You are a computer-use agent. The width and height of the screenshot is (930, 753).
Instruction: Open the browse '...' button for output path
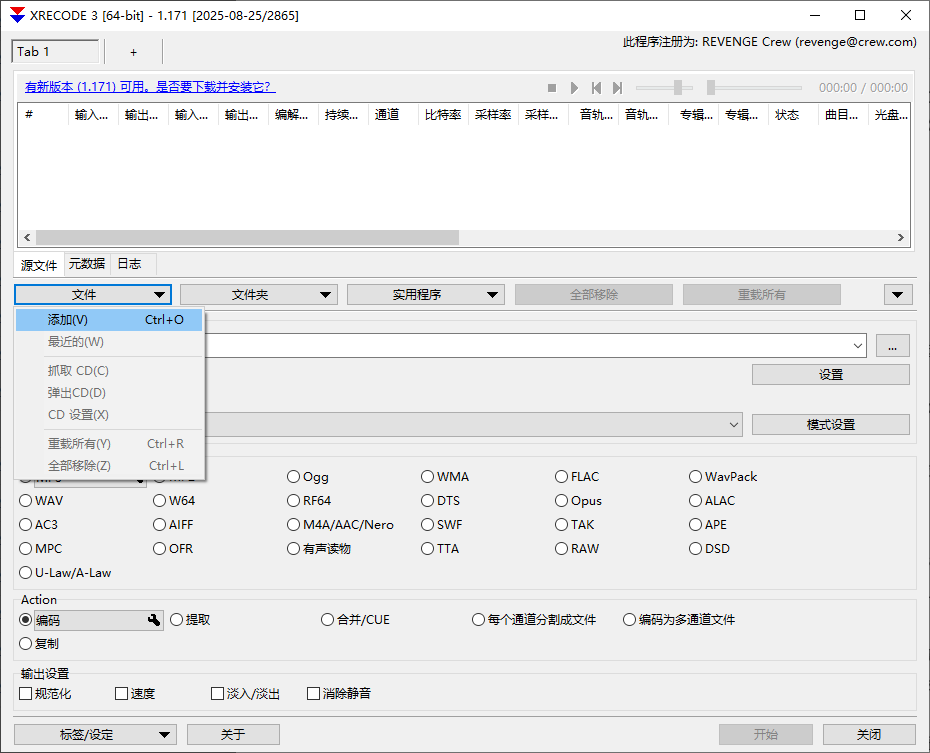pyautogui.click(x=892, y=346)
